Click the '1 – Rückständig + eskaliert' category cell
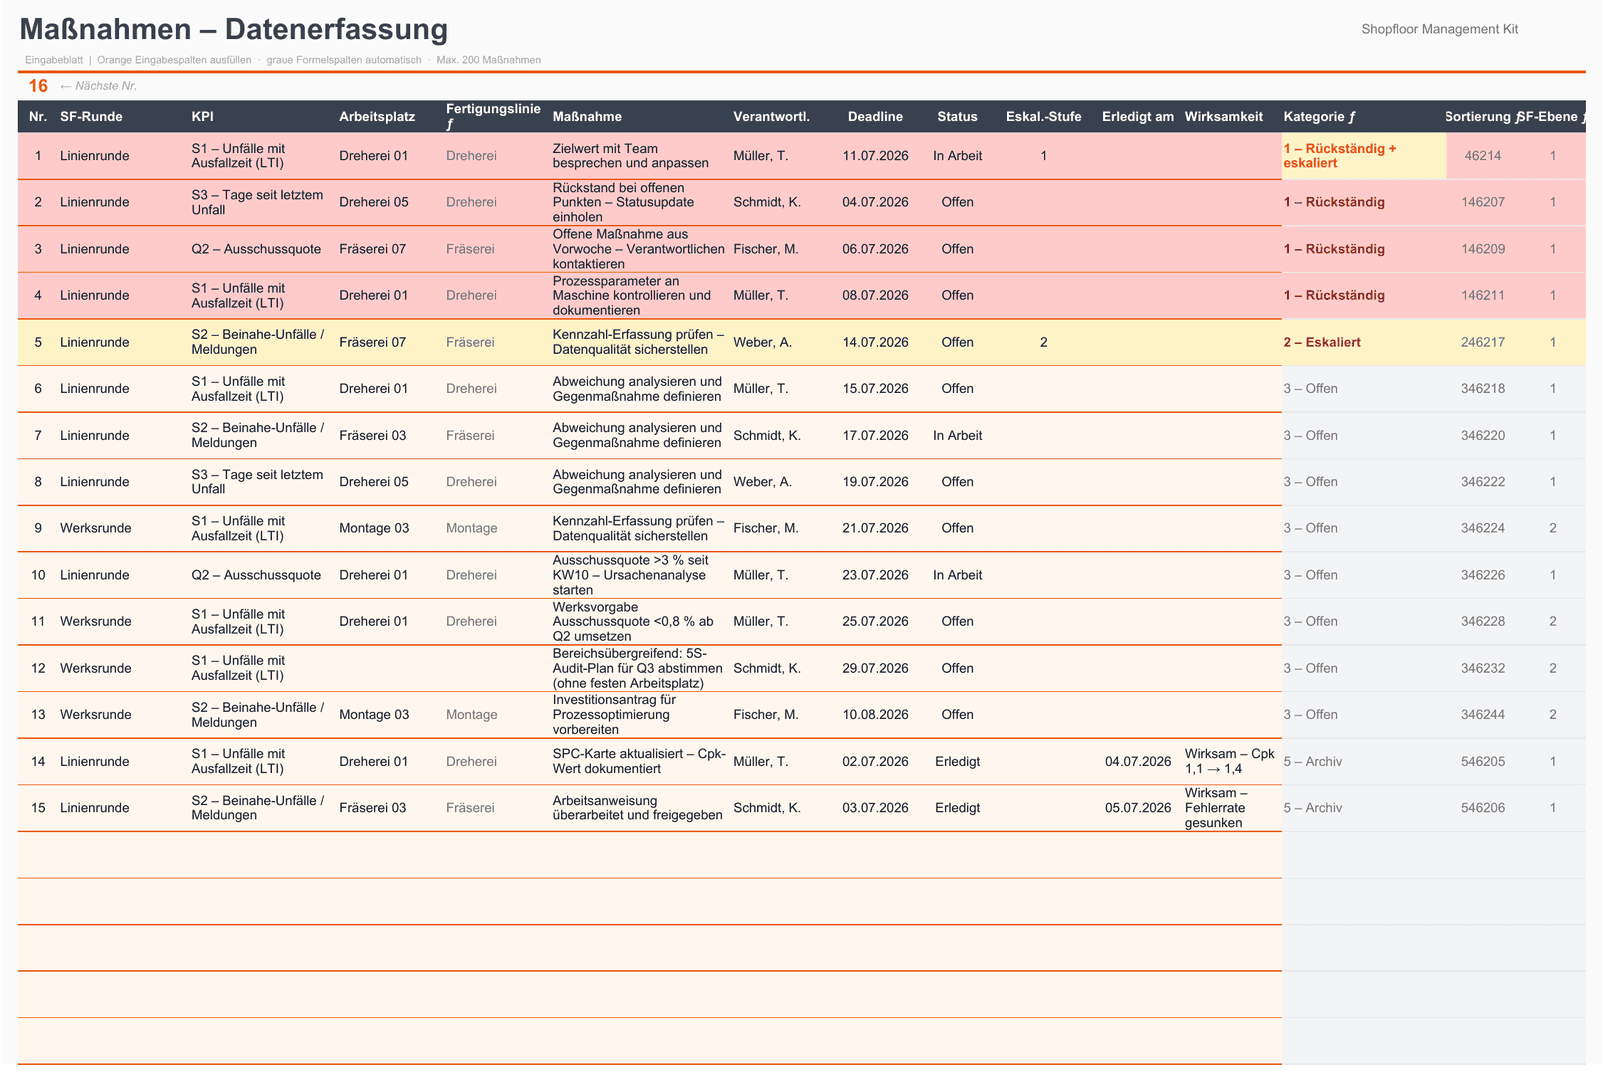 point(1364,156)
